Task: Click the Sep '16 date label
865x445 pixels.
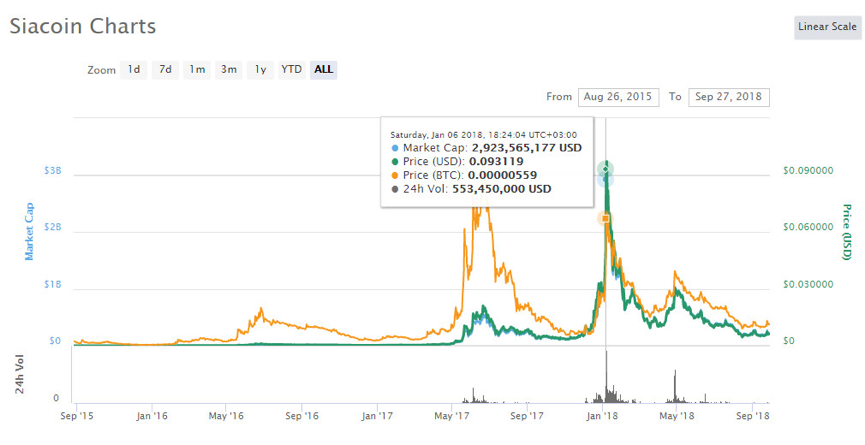Action: (x=302, y=416)
